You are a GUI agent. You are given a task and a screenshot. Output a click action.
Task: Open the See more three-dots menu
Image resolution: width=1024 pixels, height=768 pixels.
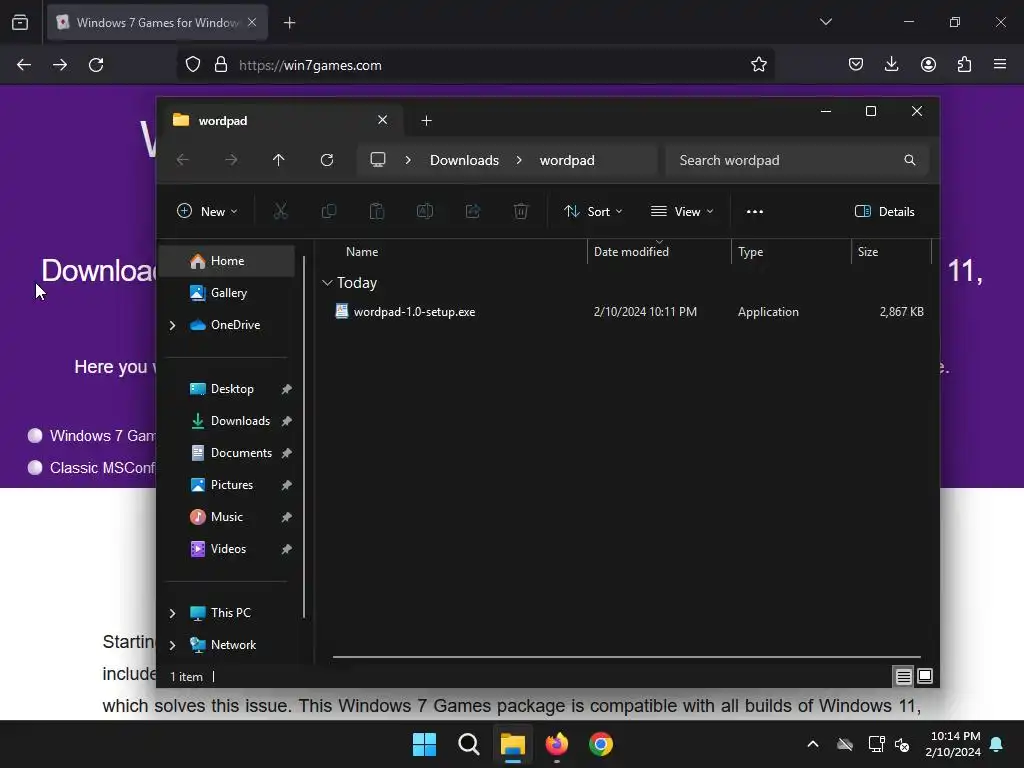[755, 211]
